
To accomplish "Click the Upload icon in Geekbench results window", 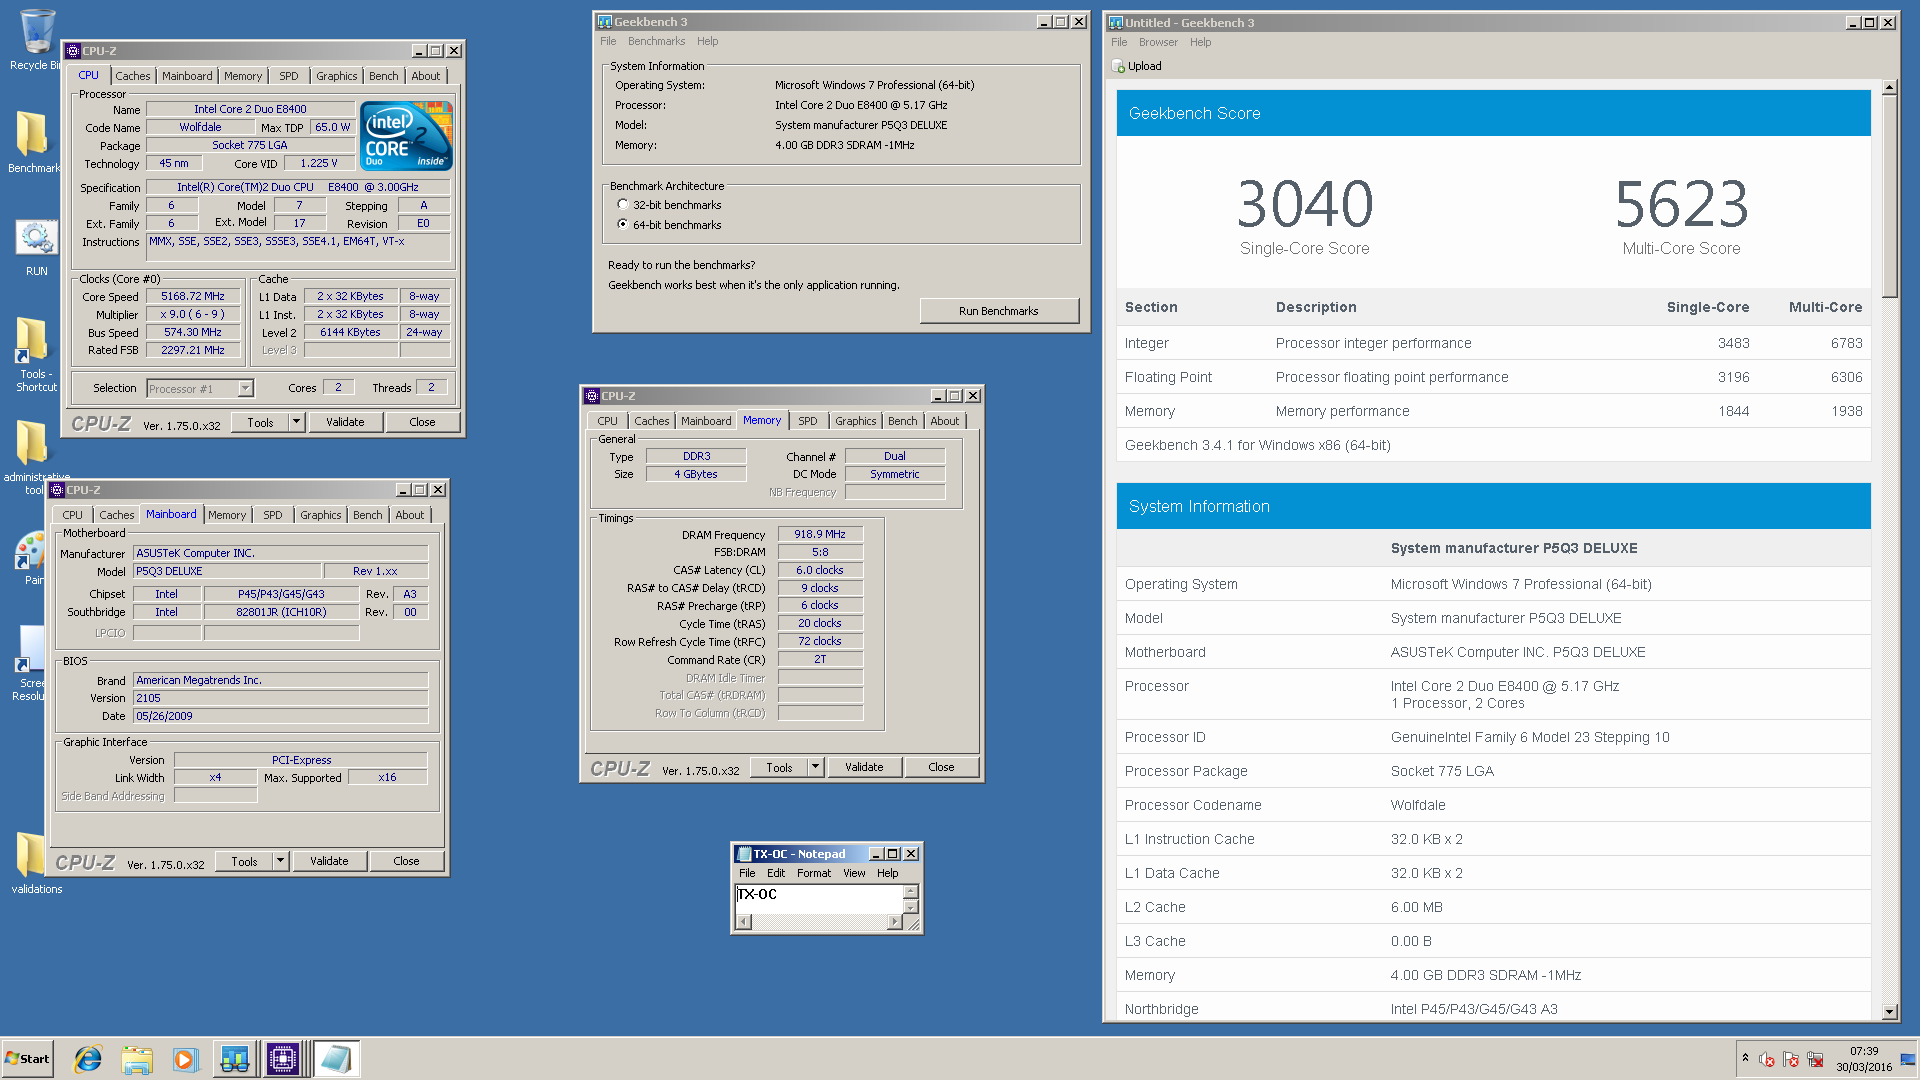I will [x=1119, y=66].
